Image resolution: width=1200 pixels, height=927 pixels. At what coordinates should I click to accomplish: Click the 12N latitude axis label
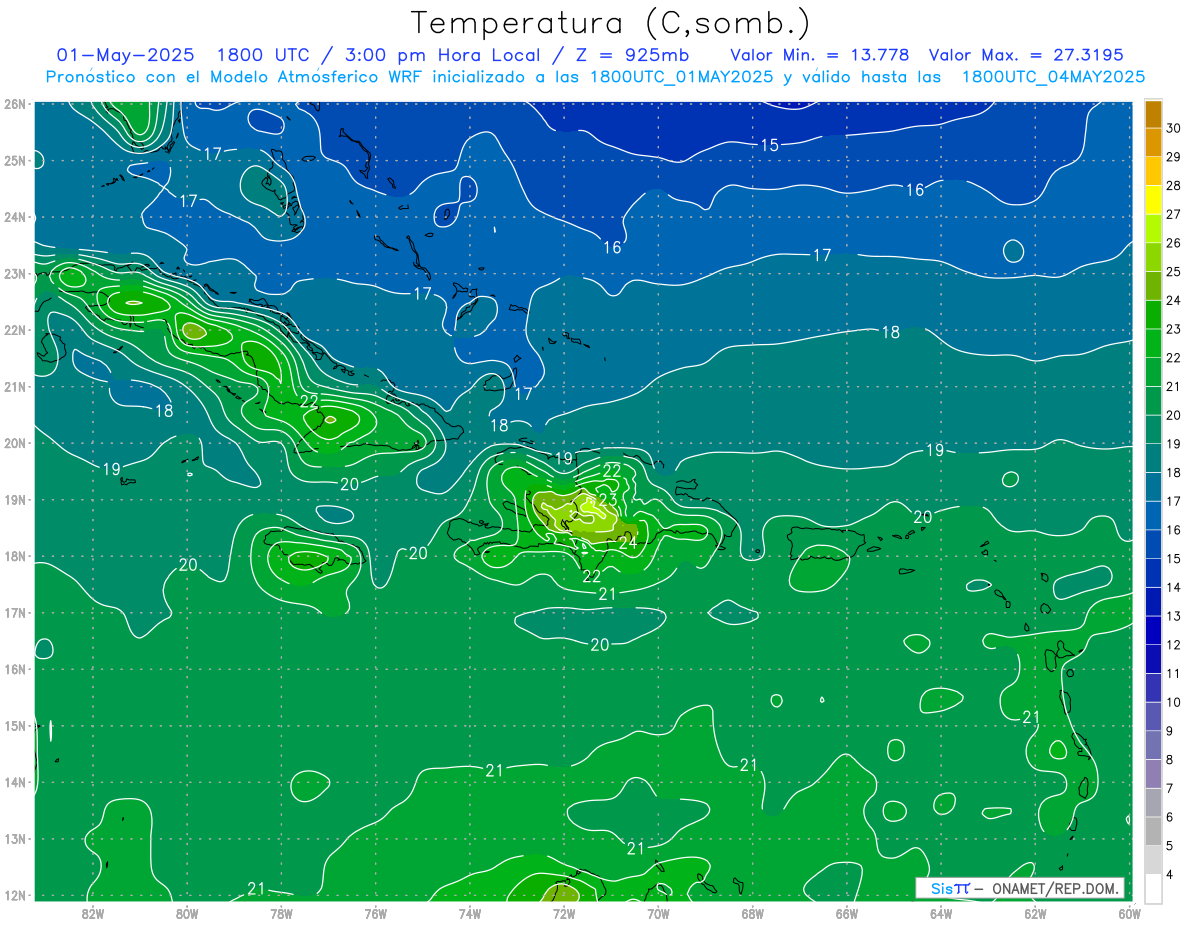point(15,895)
